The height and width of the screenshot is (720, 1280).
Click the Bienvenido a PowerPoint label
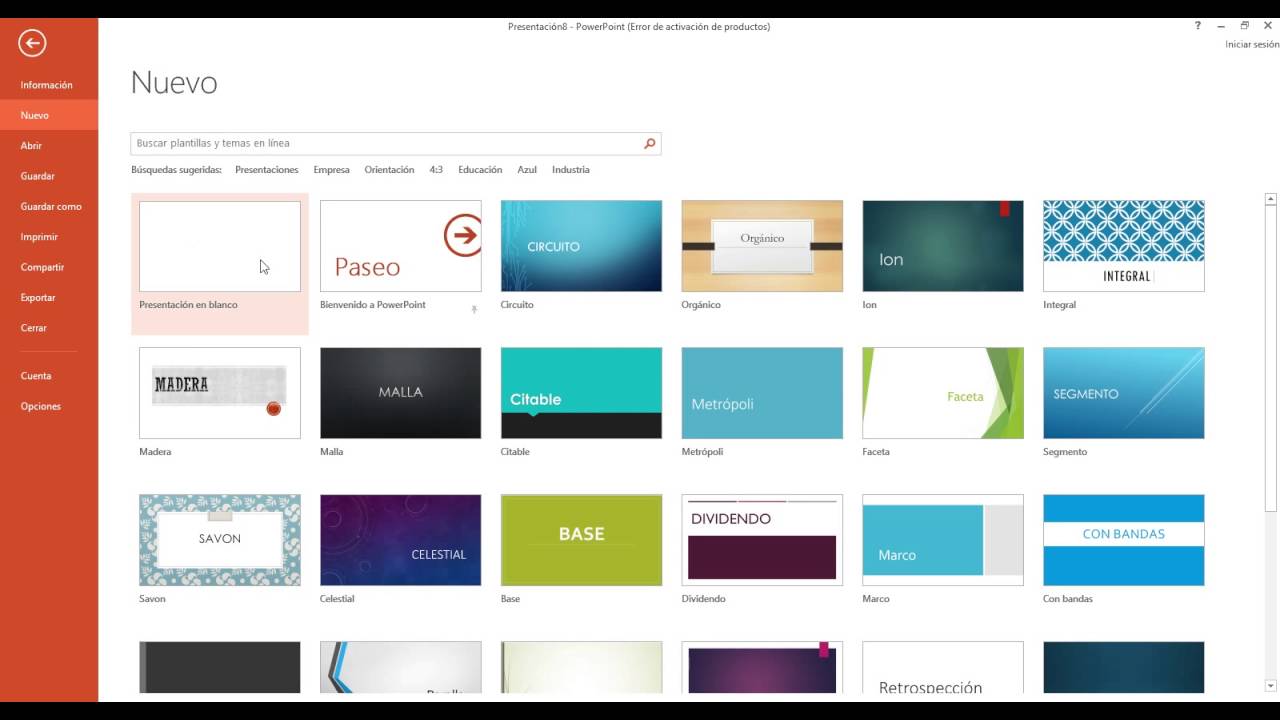[373, 305]
